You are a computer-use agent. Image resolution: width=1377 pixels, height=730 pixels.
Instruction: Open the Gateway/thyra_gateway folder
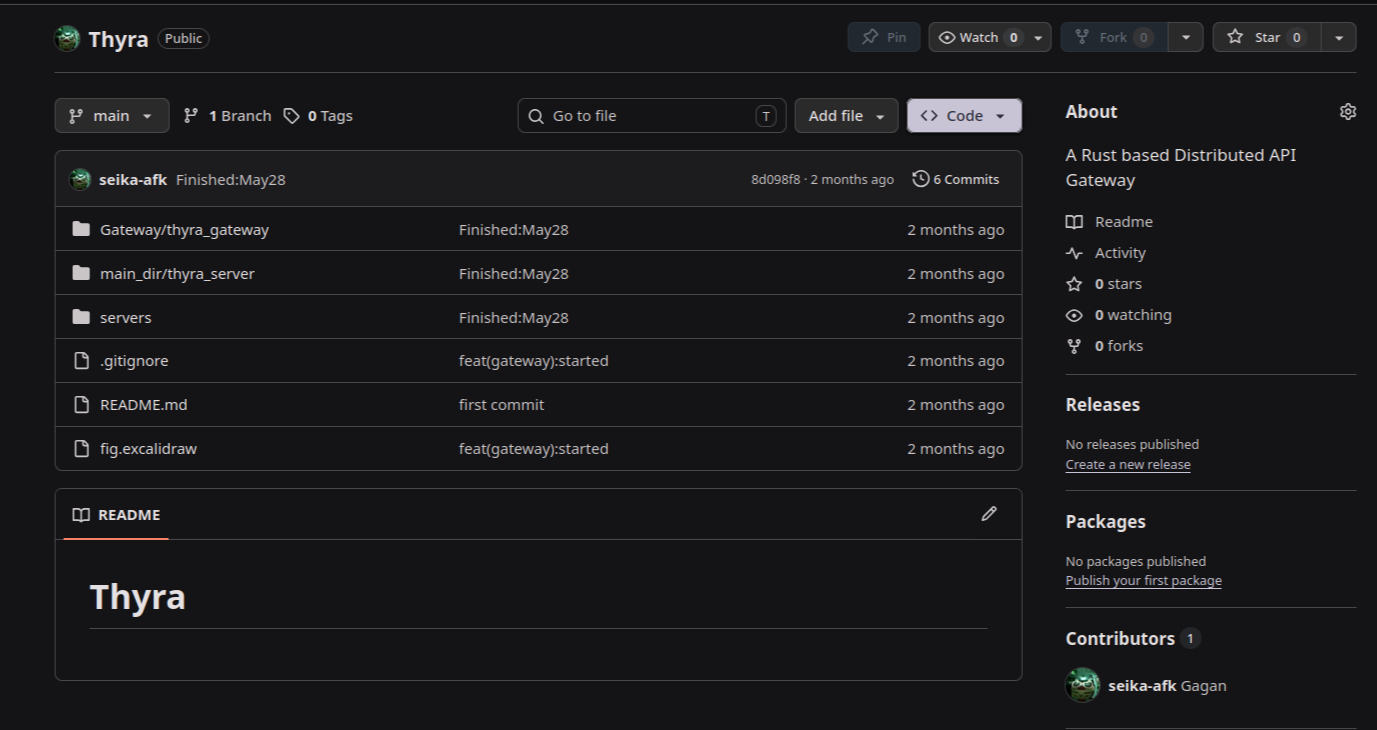point(184,230)
